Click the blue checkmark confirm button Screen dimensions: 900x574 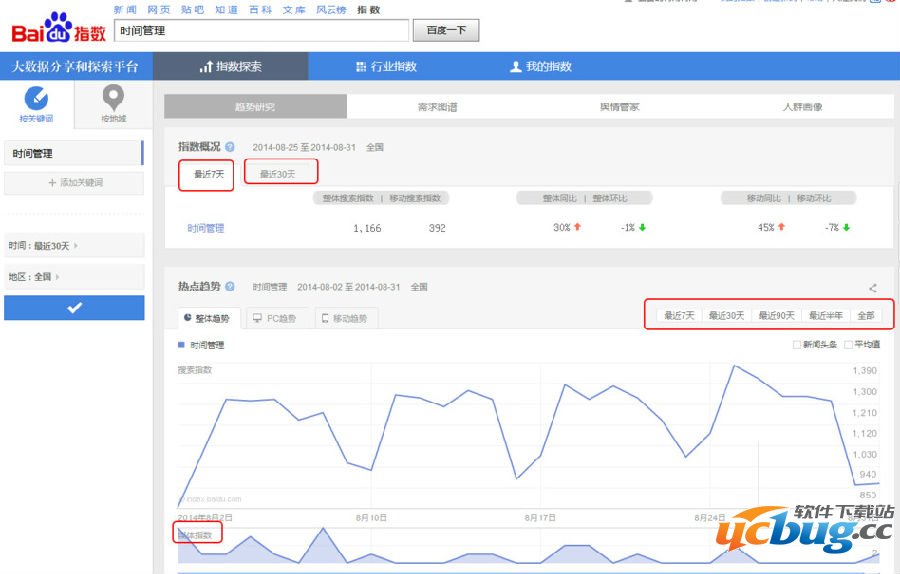coord(74,308)
